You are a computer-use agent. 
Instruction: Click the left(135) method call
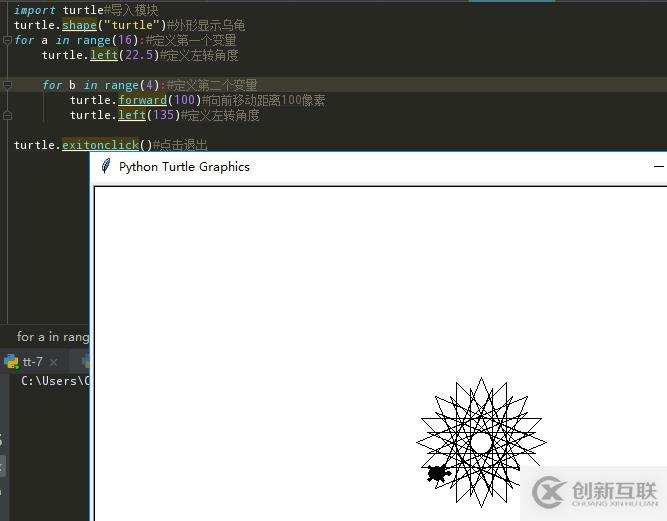tap(149, 115)
